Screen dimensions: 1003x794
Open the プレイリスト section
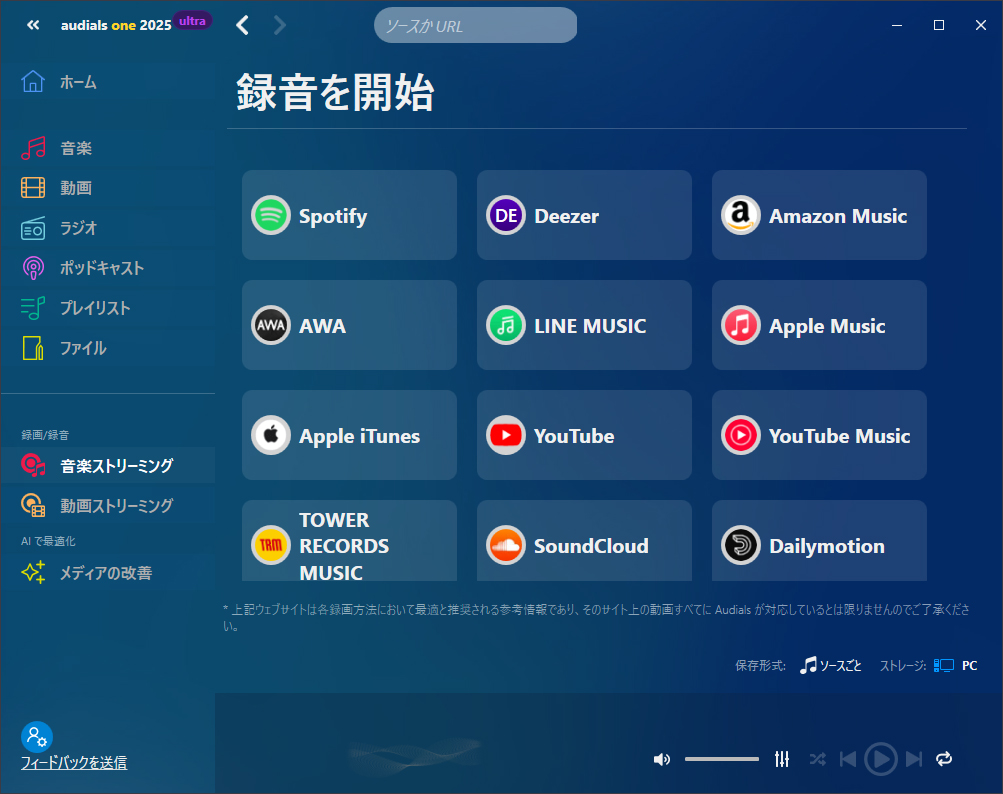(107, 308)
